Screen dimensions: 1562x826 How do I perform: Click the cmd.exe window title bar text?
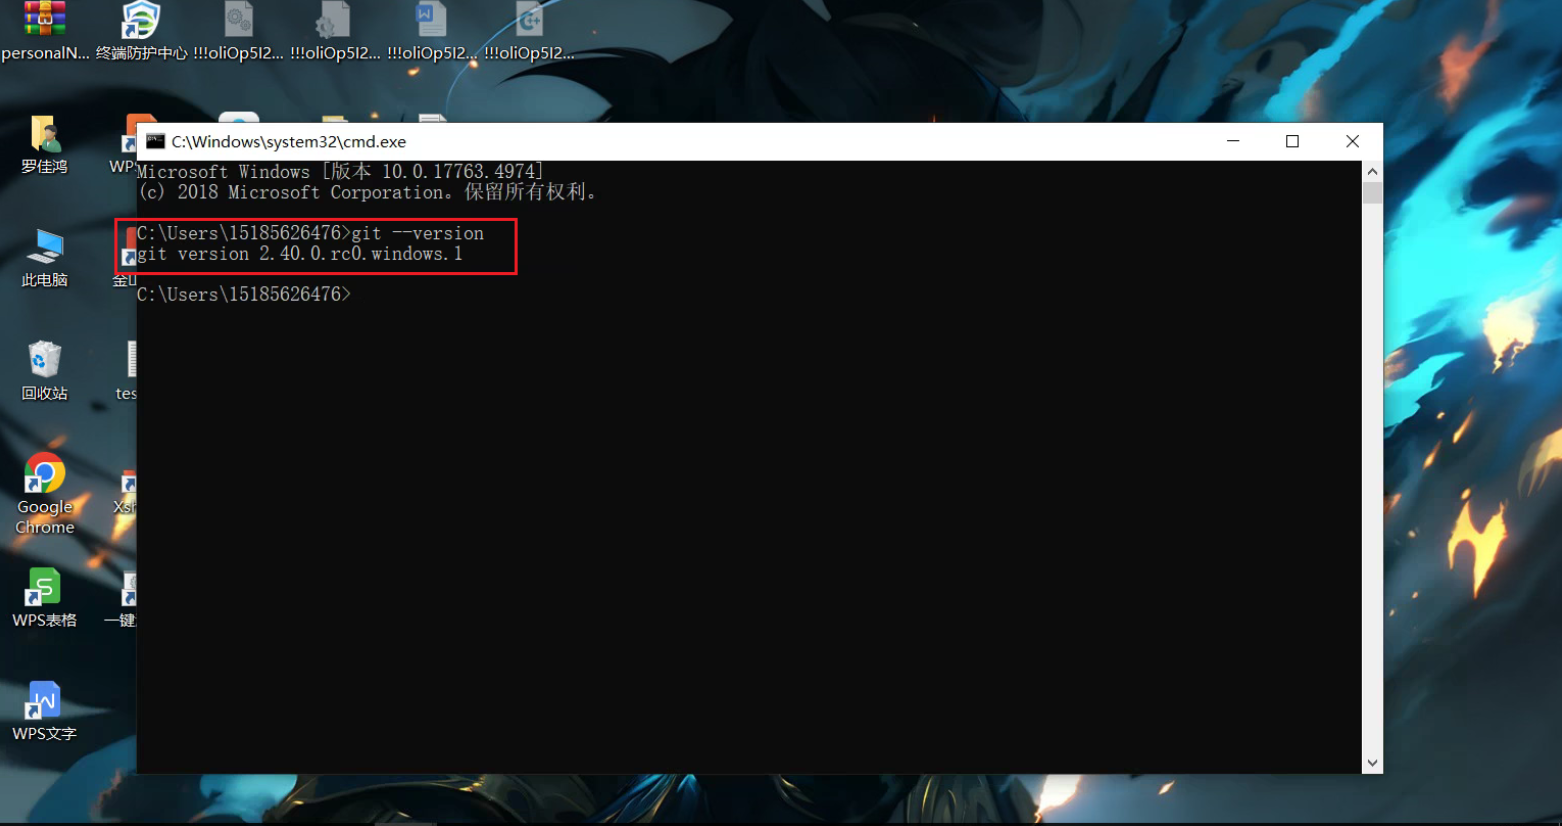pos(288,142)
